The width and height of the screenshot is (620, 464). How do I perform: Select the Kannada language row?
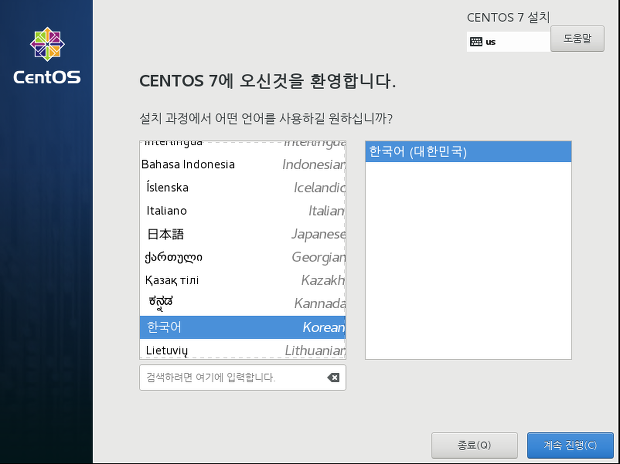coord(242,303)
